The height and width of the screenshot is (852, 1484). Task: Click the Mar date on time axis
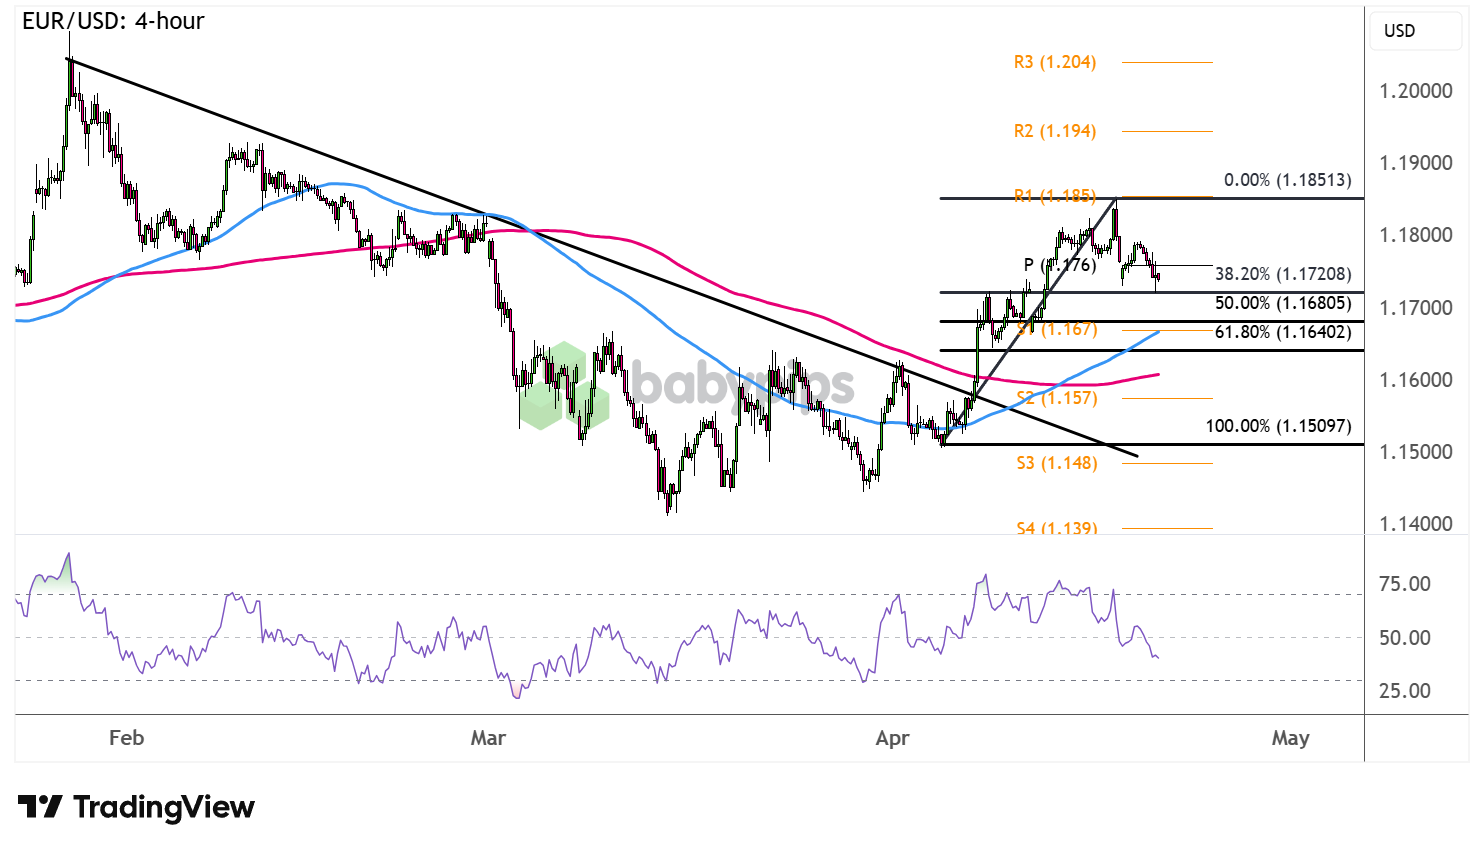pos(488,738)
